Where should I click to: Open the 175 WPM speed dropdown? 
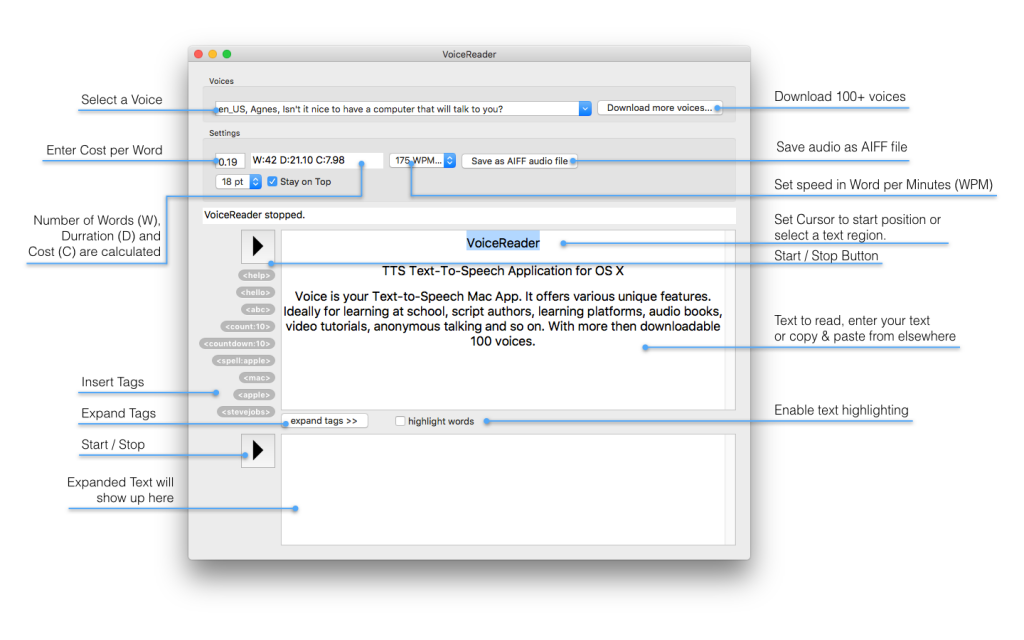[423, 160]
